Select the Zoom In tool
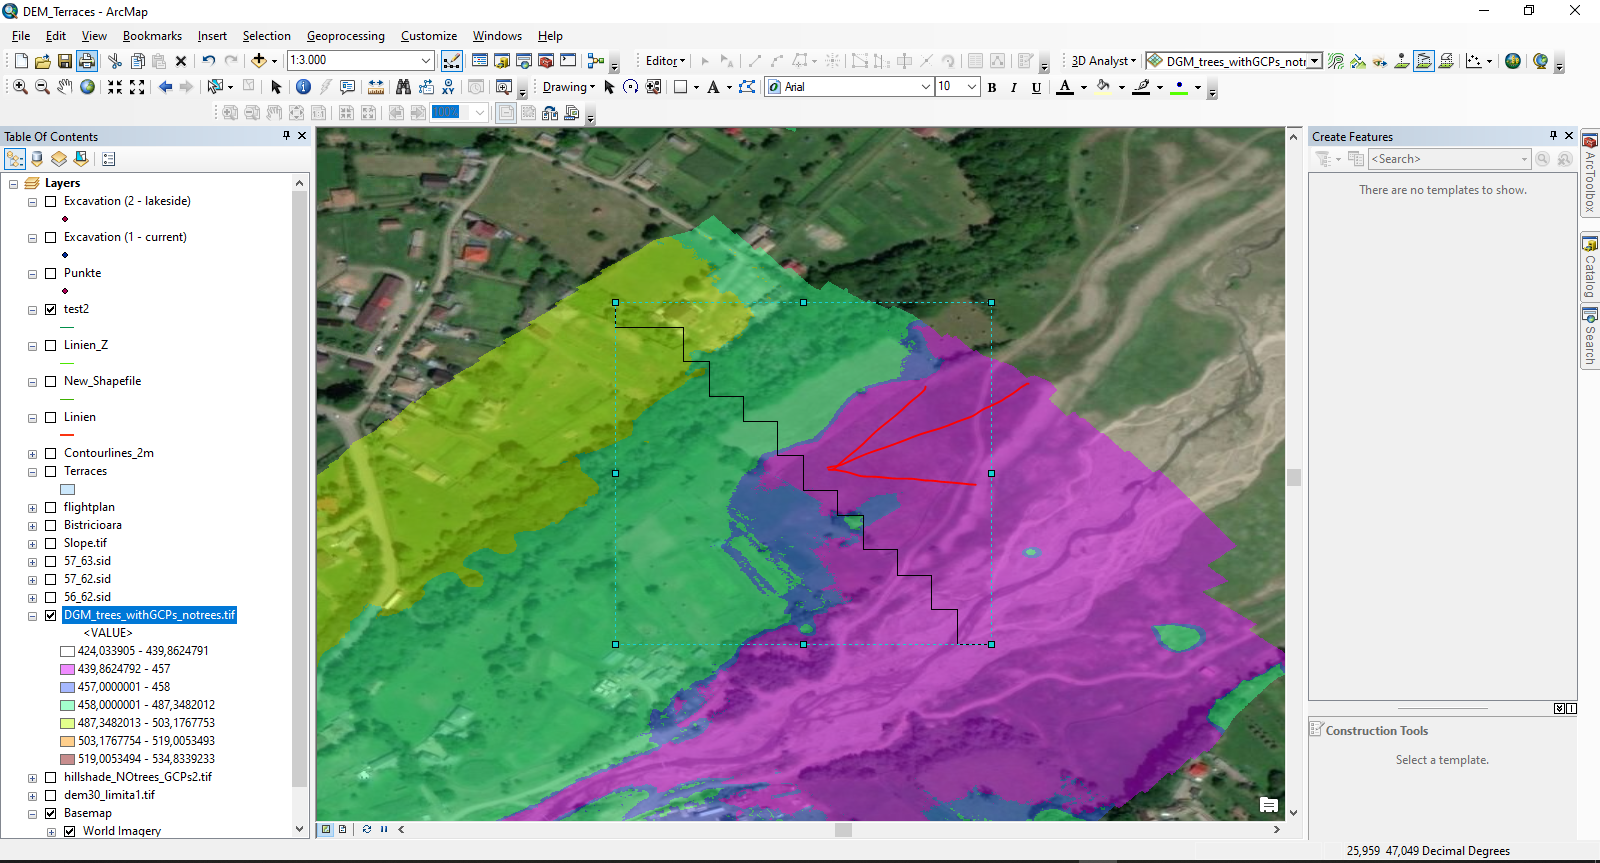The height and width of the screenshot is (863, 1600). point(20,87)
